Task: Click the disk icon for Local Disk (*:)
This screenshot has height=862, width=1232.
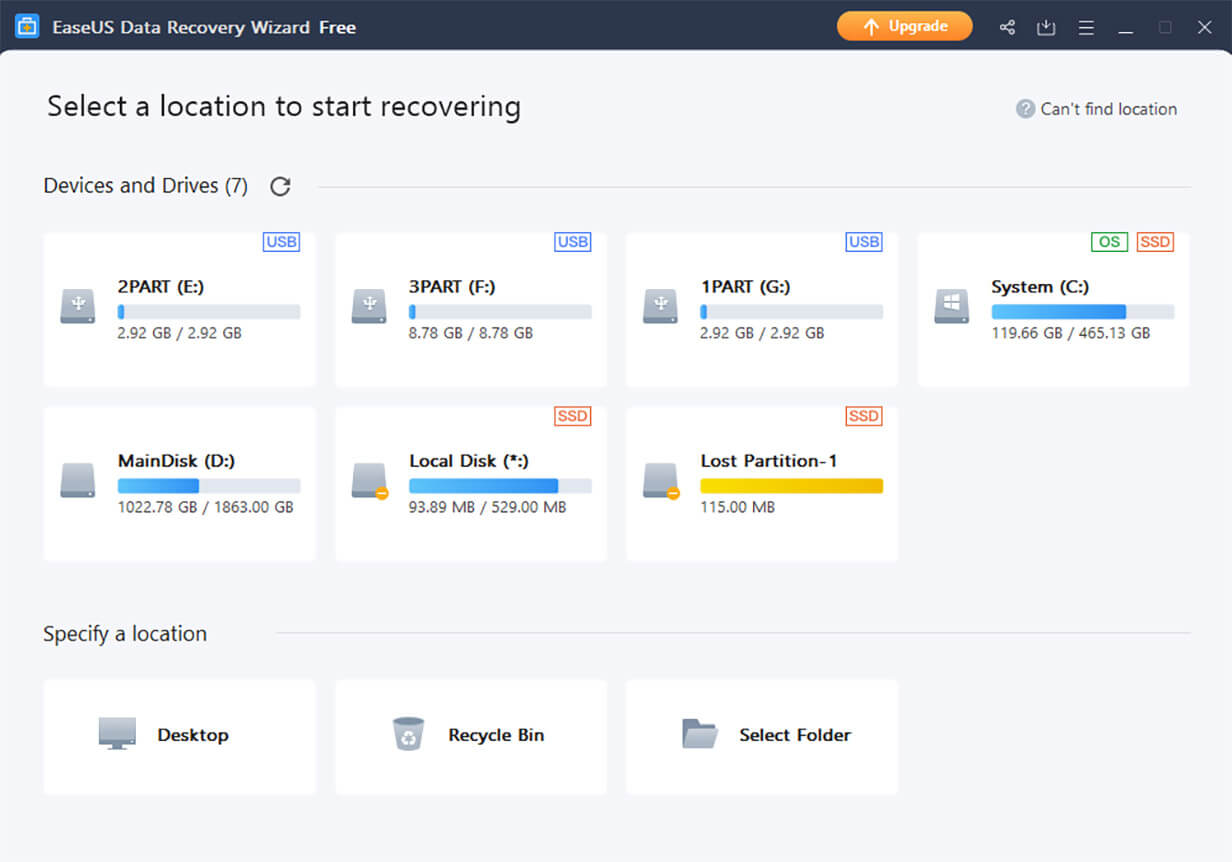Action: pos(369,480)
